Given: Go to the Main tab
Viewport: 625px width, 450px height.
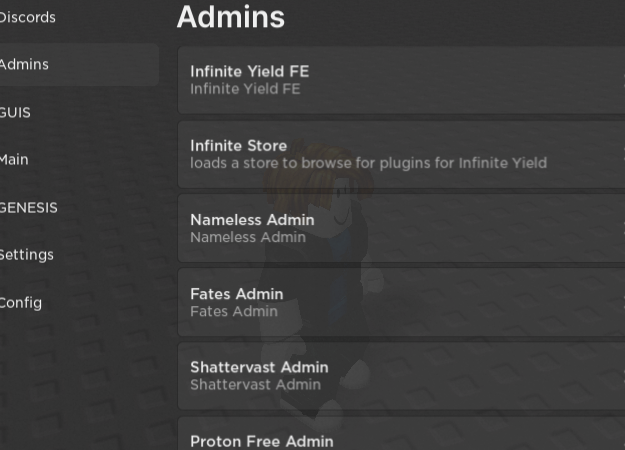Looking at the screenshot, I should click(x=14, y=160).
